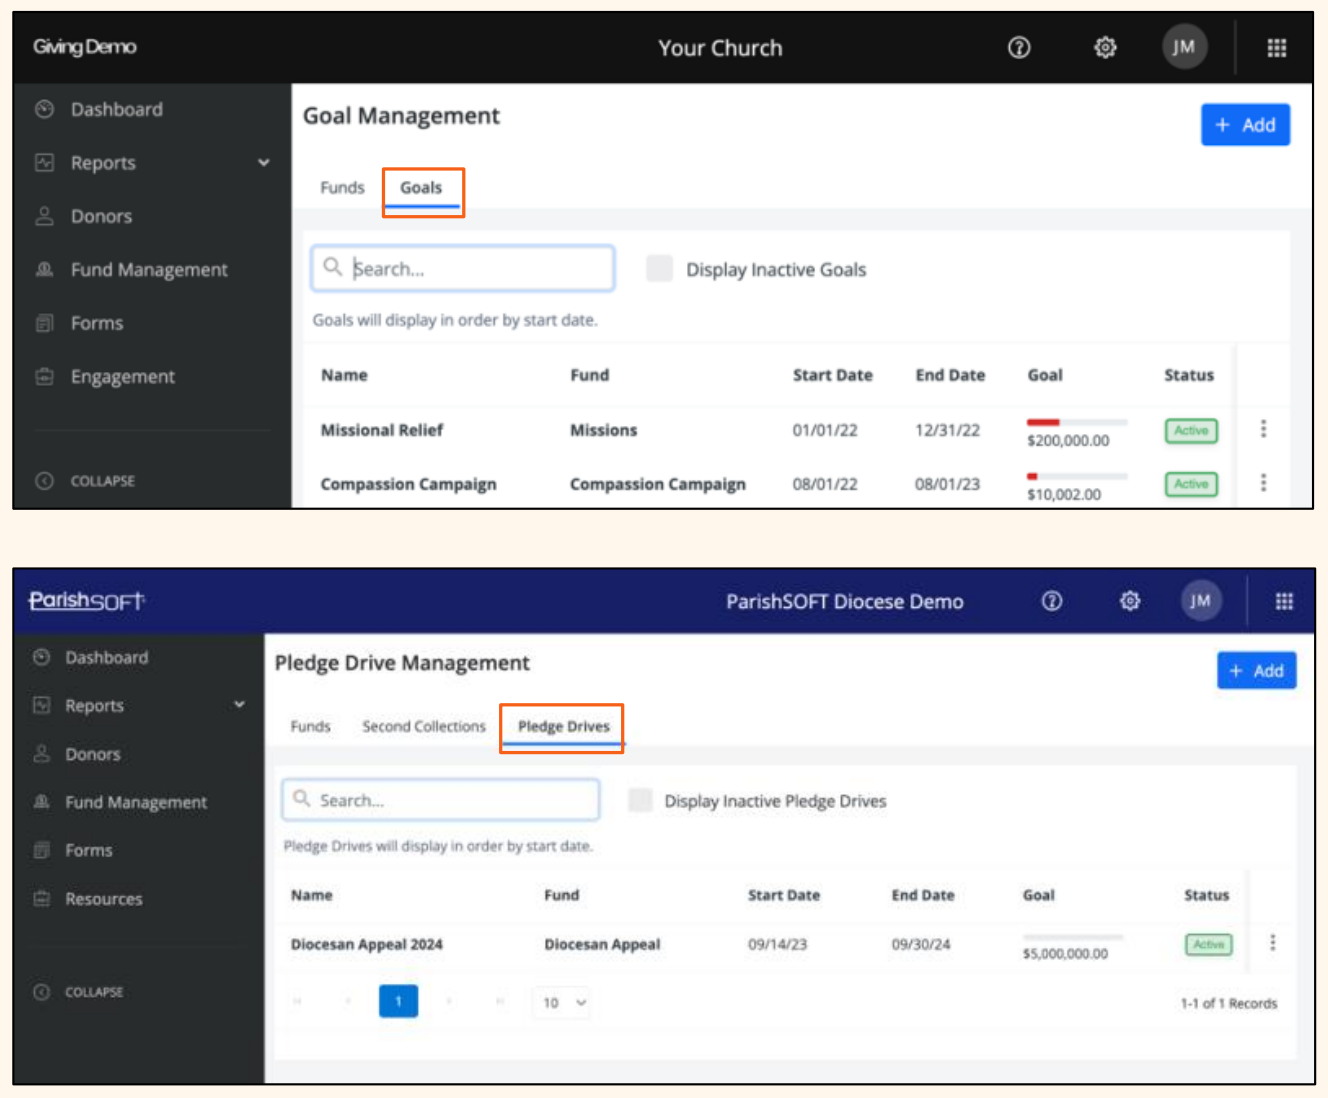The width and height of the screenshot is (1328, 1098).
Task: Expand Reports menu in Giving Demo sidebar
Action: tap(263, 163)
